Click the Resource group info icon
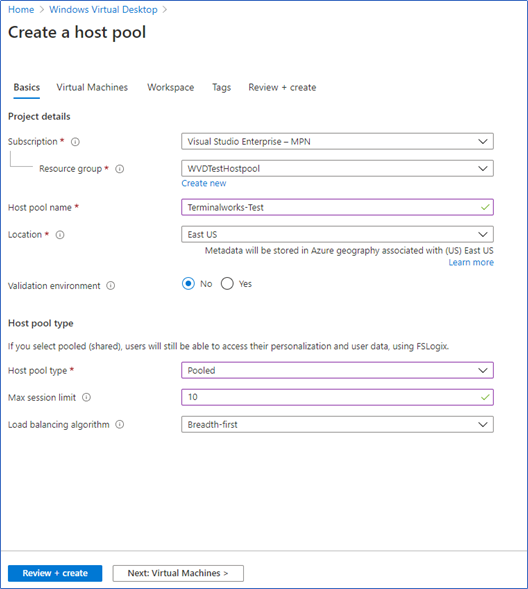 (x=119, y=169)
